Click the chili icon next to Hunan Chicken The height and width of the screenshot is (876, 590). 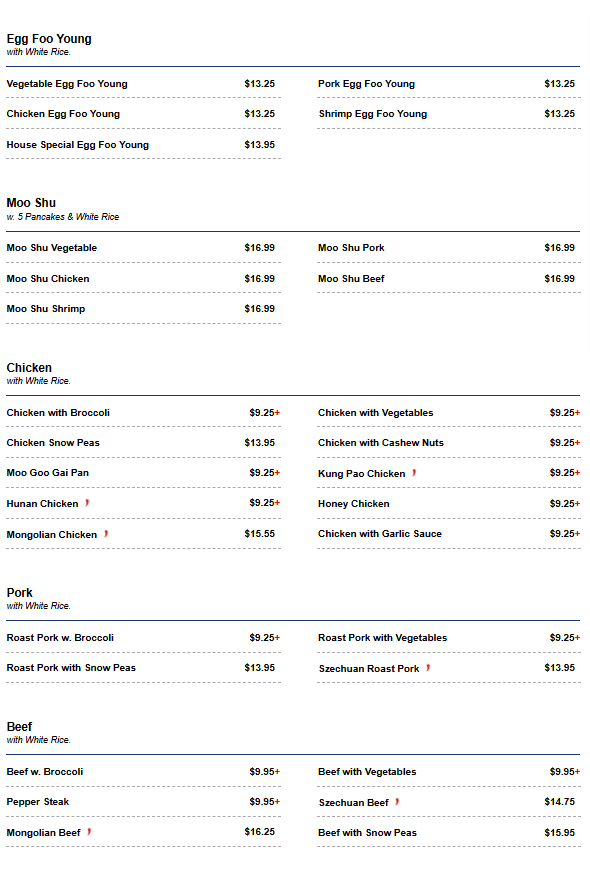click(87, 503)
